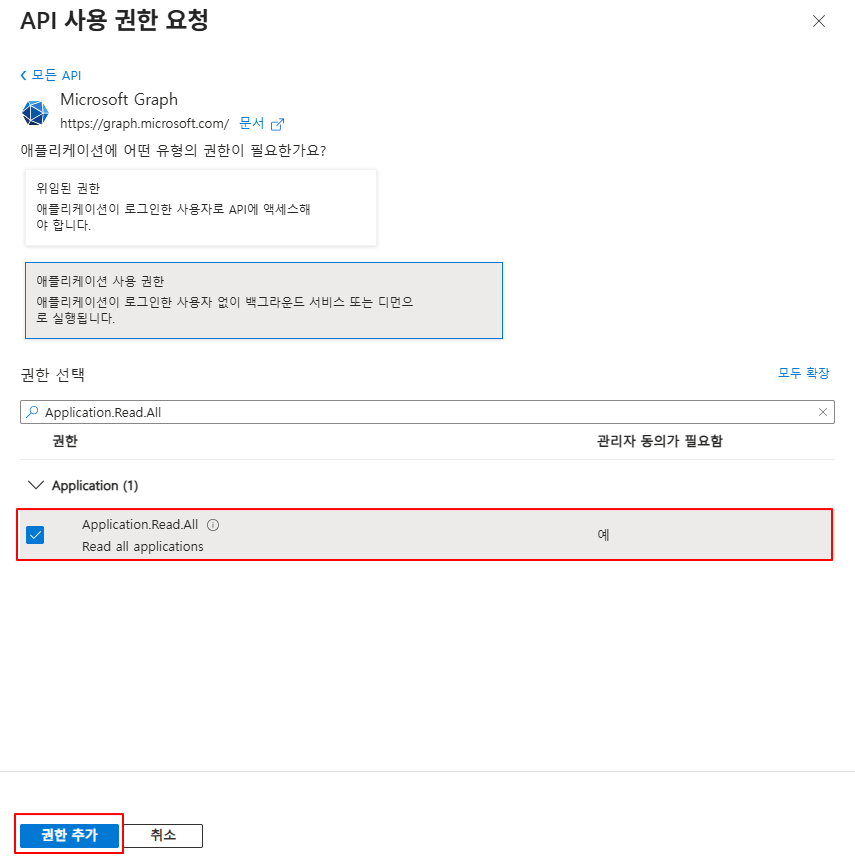
Task: Click the 취소 button
Action: (163, 835)
